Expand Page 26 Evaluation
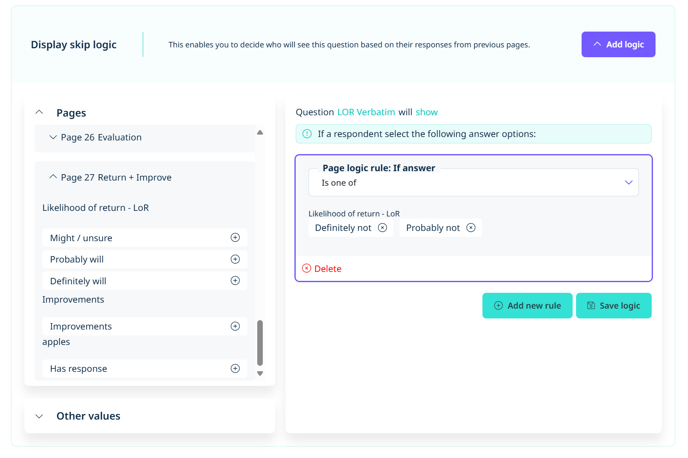This screenshot has width=688, height=458. click(53, 138)
